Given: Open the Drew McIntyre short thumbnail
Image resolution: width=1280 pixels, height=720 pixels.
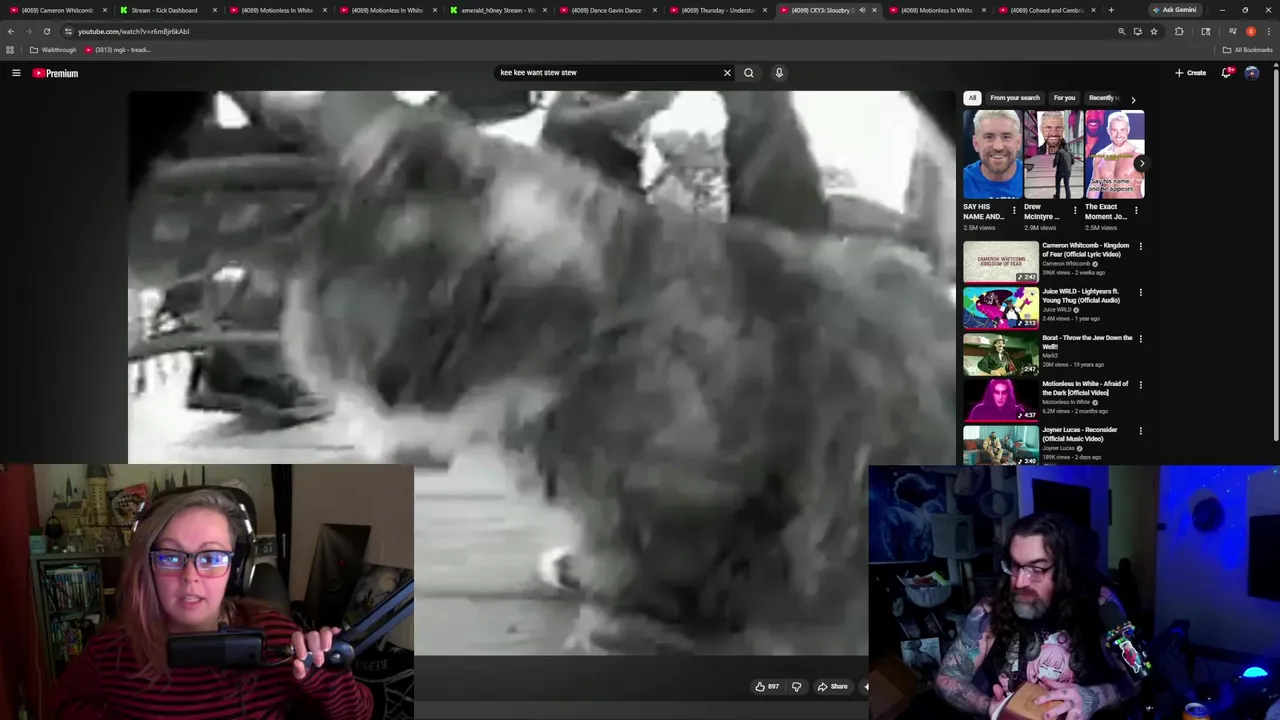Looking at the screenshot, I should (x=1054, y=154).
